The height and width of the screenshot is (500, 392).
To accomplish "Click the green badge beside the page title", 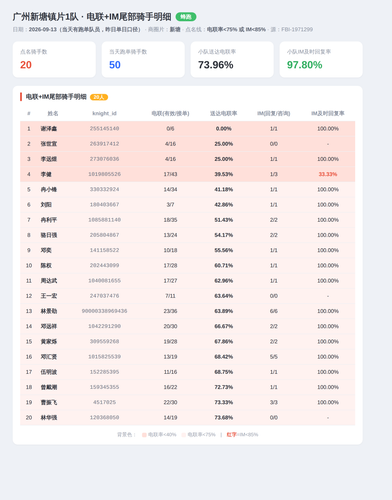I will 186,17.
